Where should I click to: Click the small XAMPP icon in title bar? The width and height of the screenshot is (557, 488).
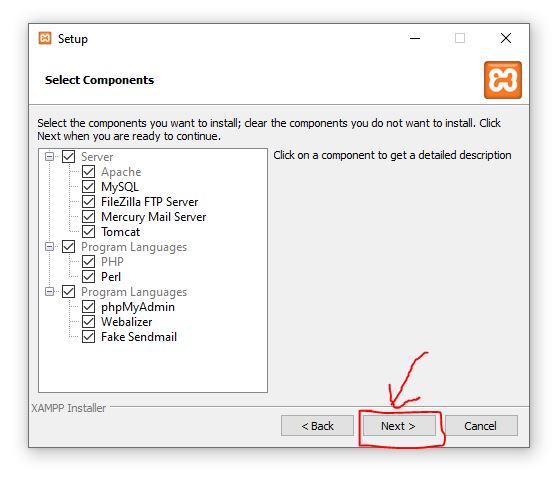coord(45,38)
